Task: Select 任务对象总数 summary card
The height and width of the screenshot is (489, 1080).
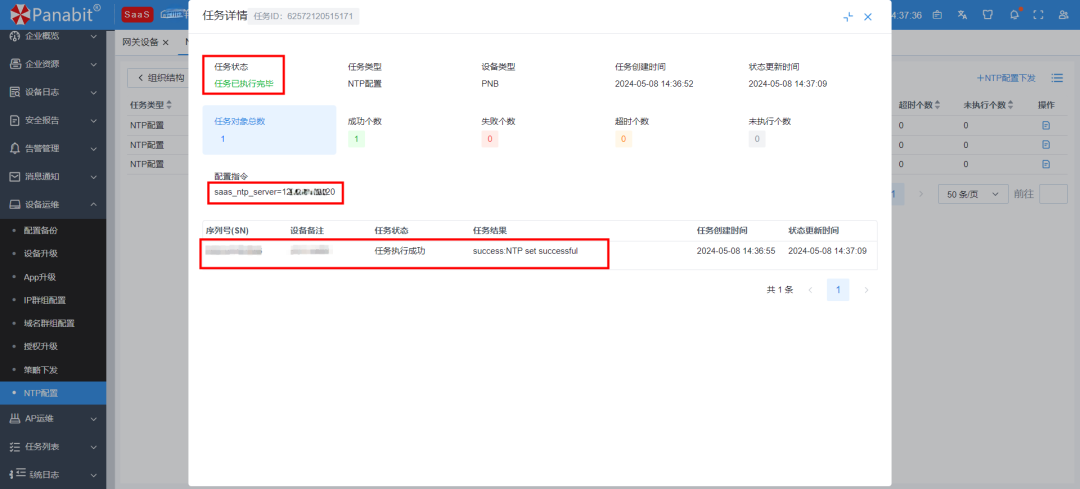Action: click(x=269, y=129)
